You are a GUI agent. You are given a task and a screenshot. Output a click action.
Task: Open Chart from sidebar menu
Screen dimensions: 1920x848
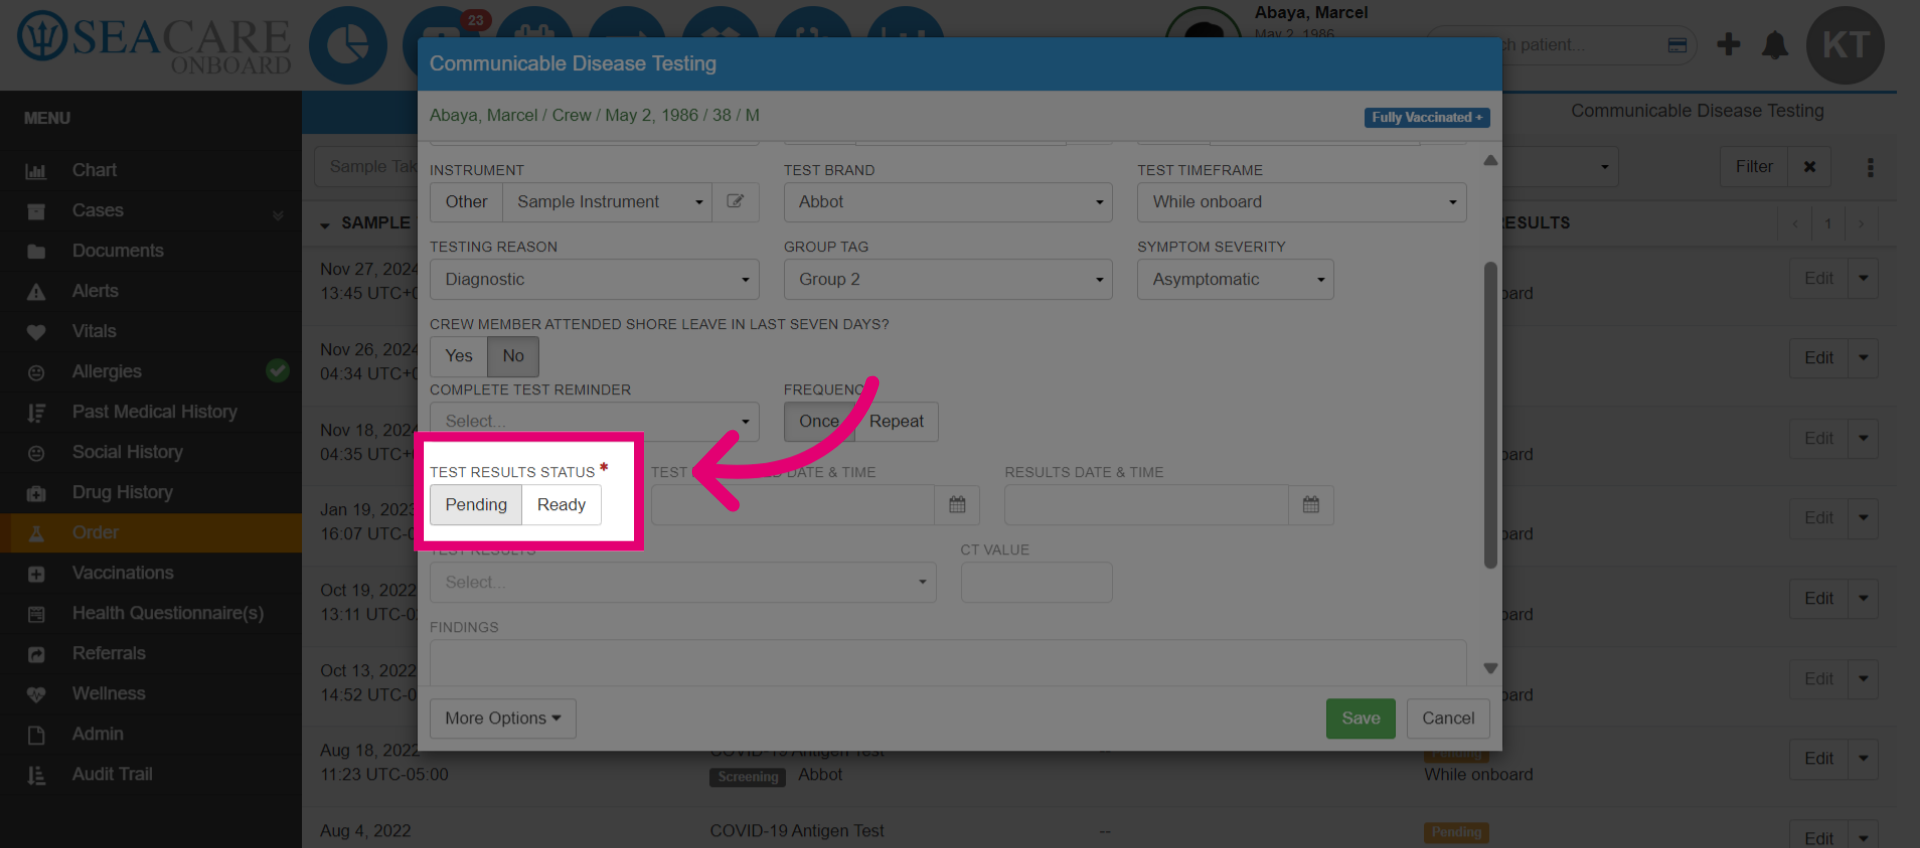tap(94, 170)
